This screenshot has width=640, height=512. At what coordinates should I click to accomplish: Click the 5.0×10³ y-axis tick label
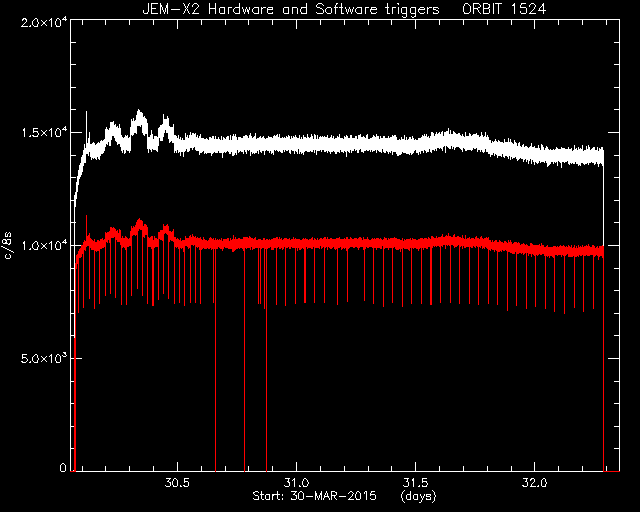coord(44,358)
